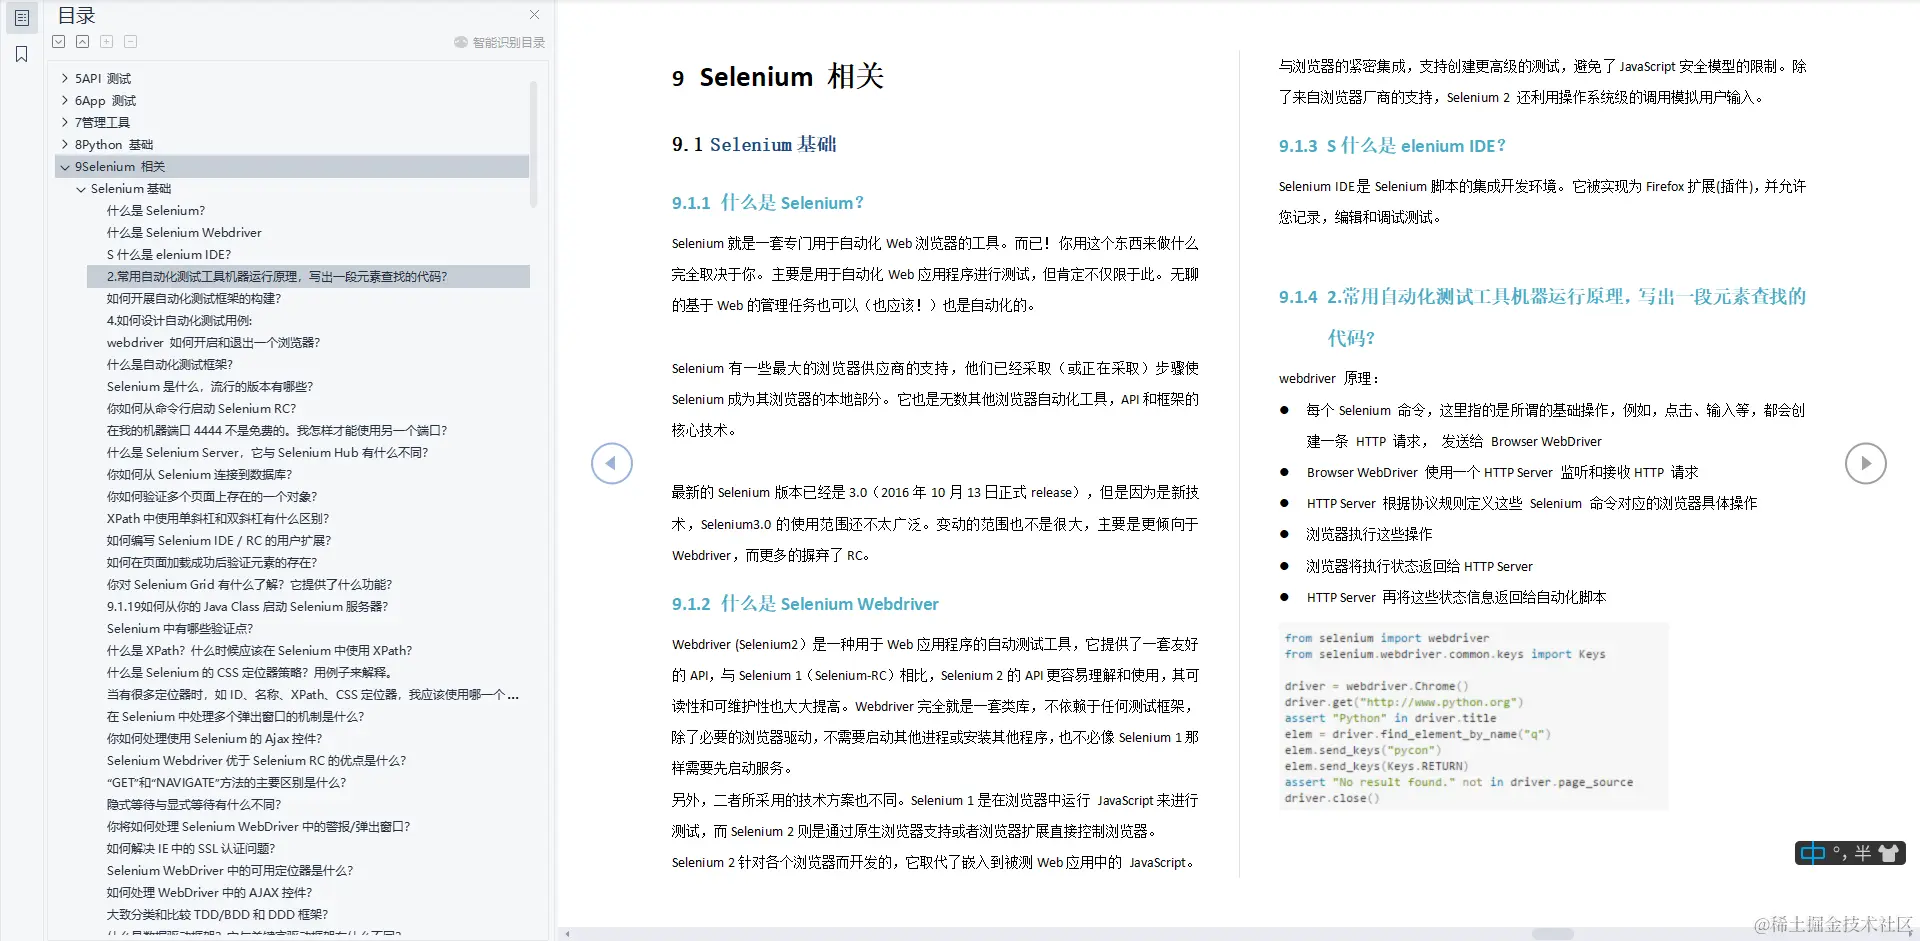Select outline item Selenium Webdriver 优于 Selenium RC
The image size is (1920, 941).
point(257,760)
